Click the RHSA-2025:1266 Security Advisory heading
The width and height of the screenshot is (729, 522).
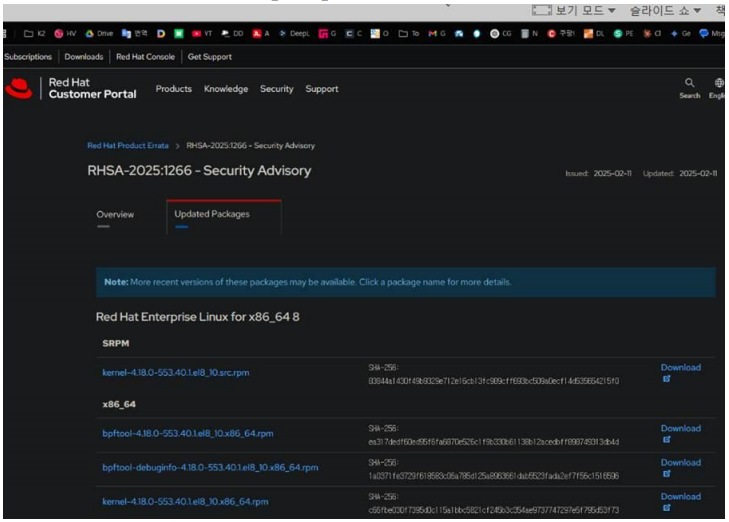[199, 171]
